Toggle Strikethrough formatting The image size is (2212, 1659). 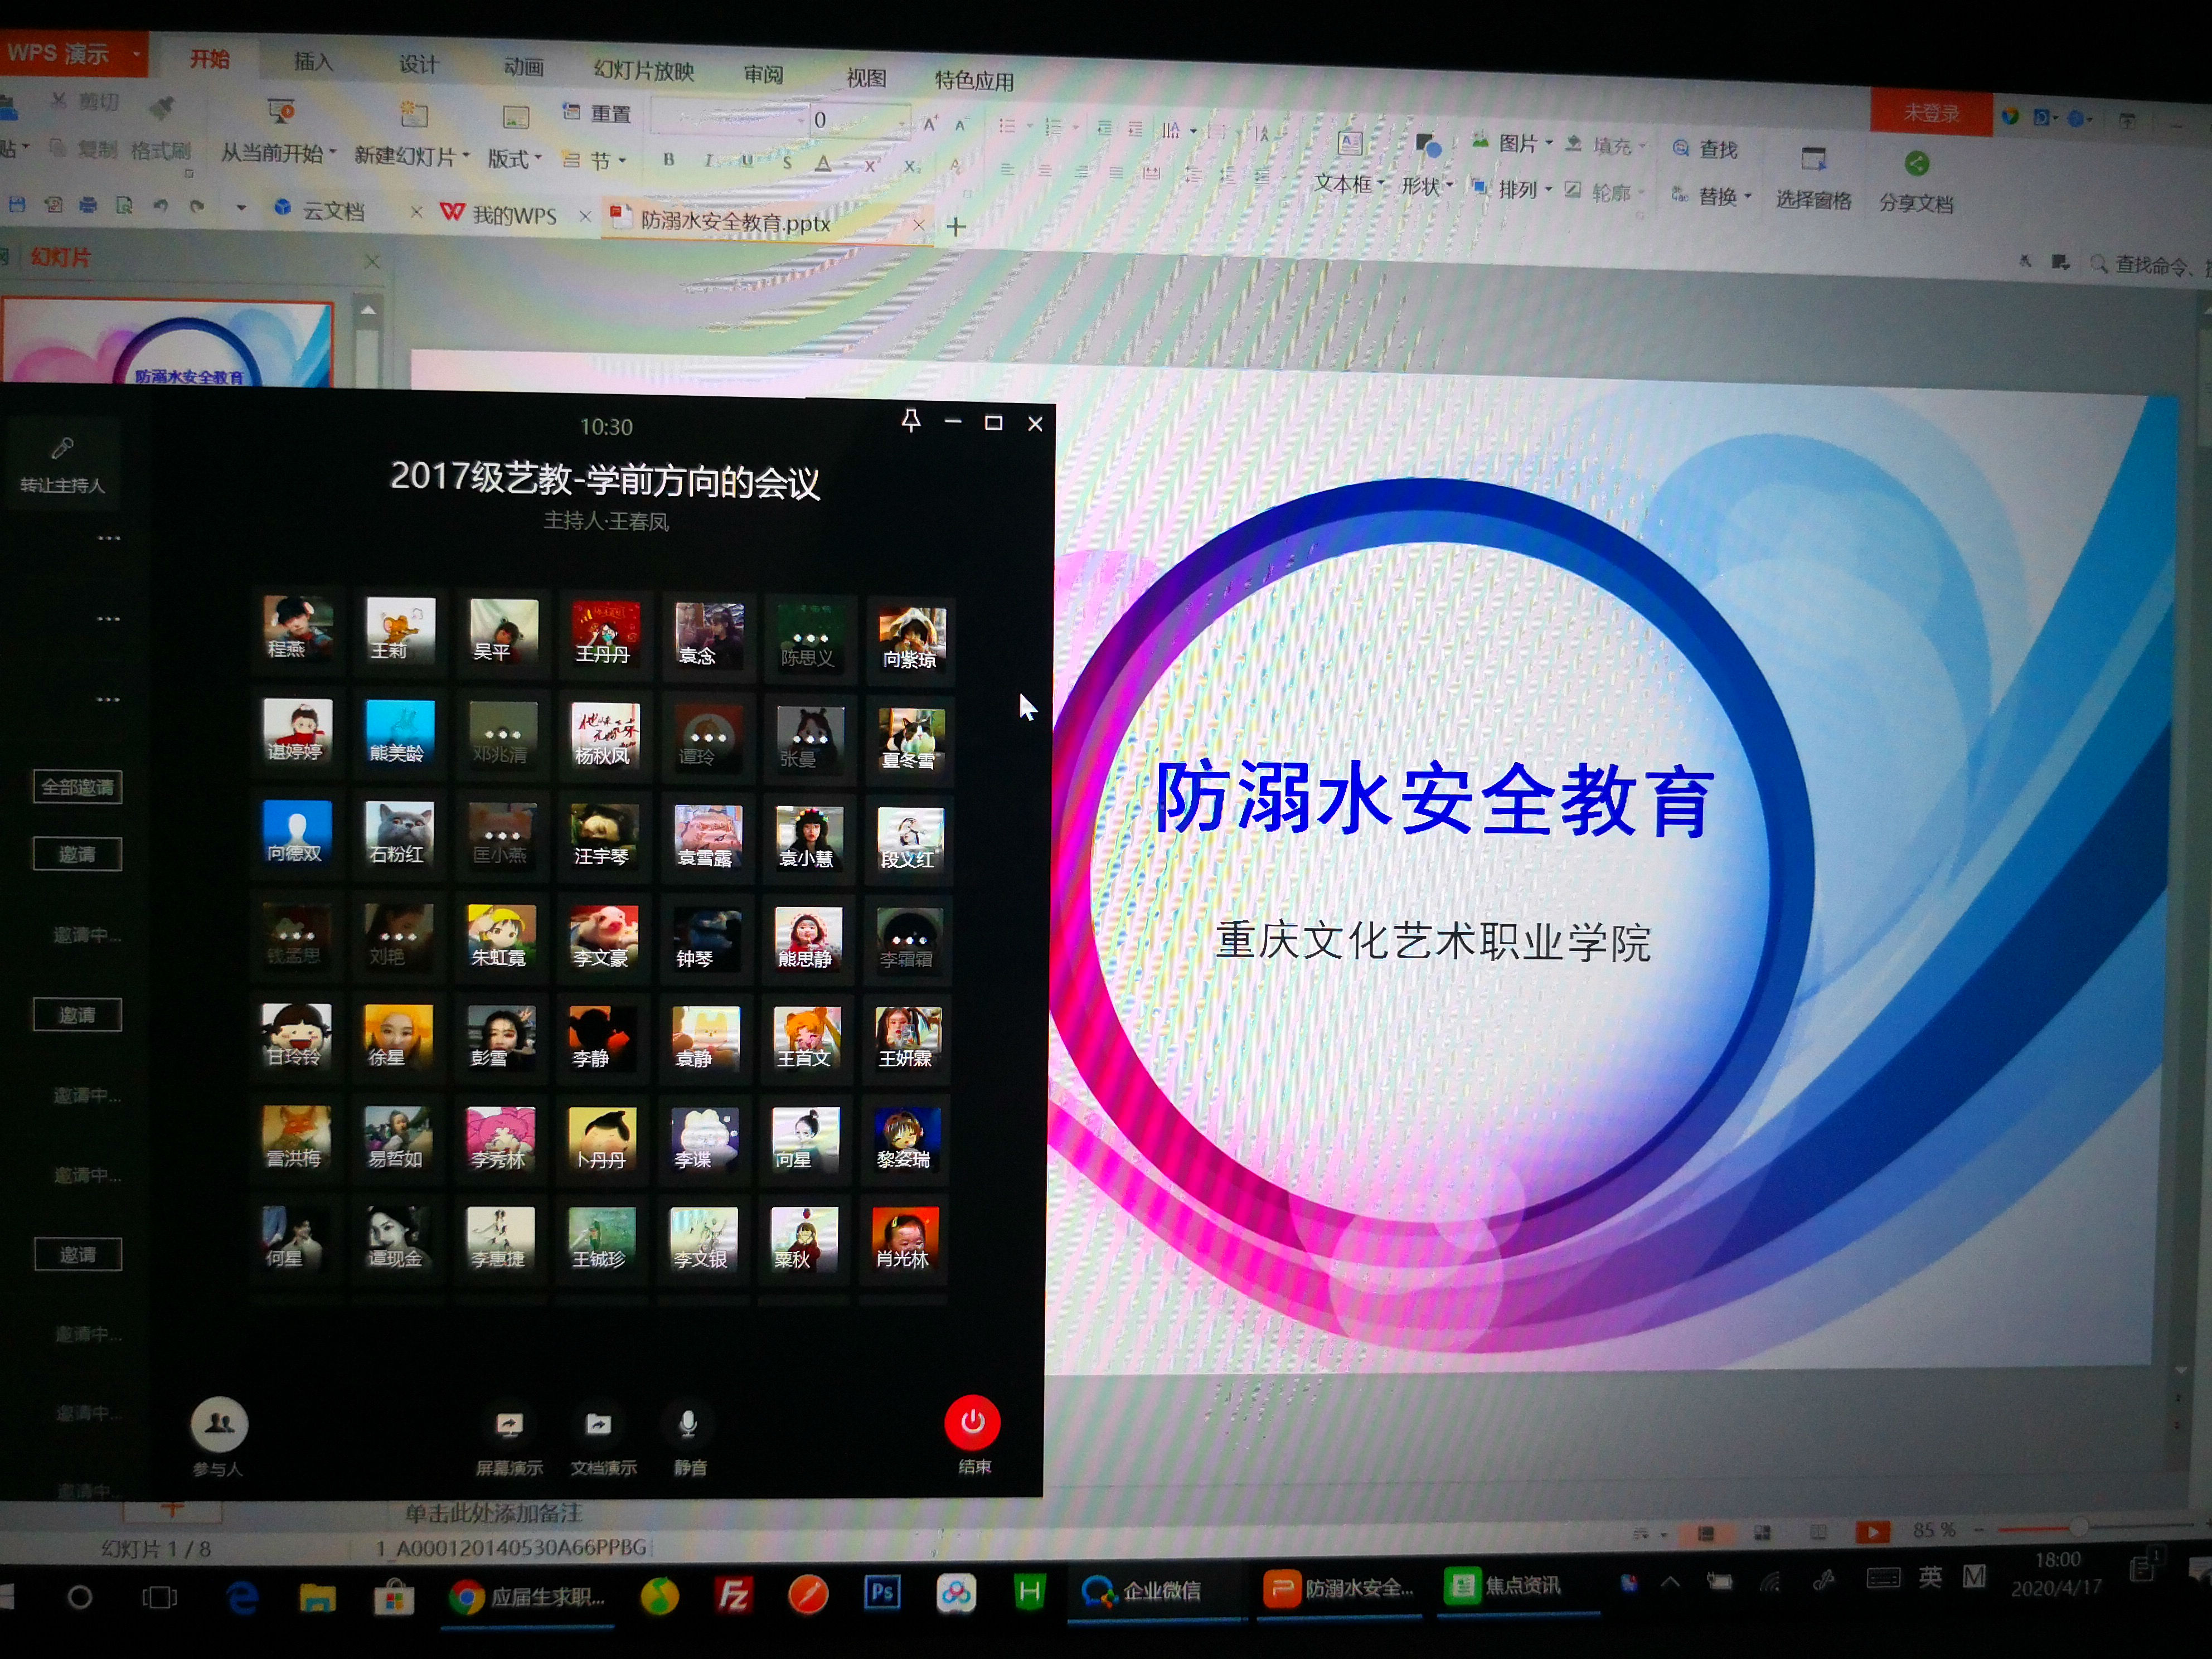pyautogui.click(x=787, y=162)
